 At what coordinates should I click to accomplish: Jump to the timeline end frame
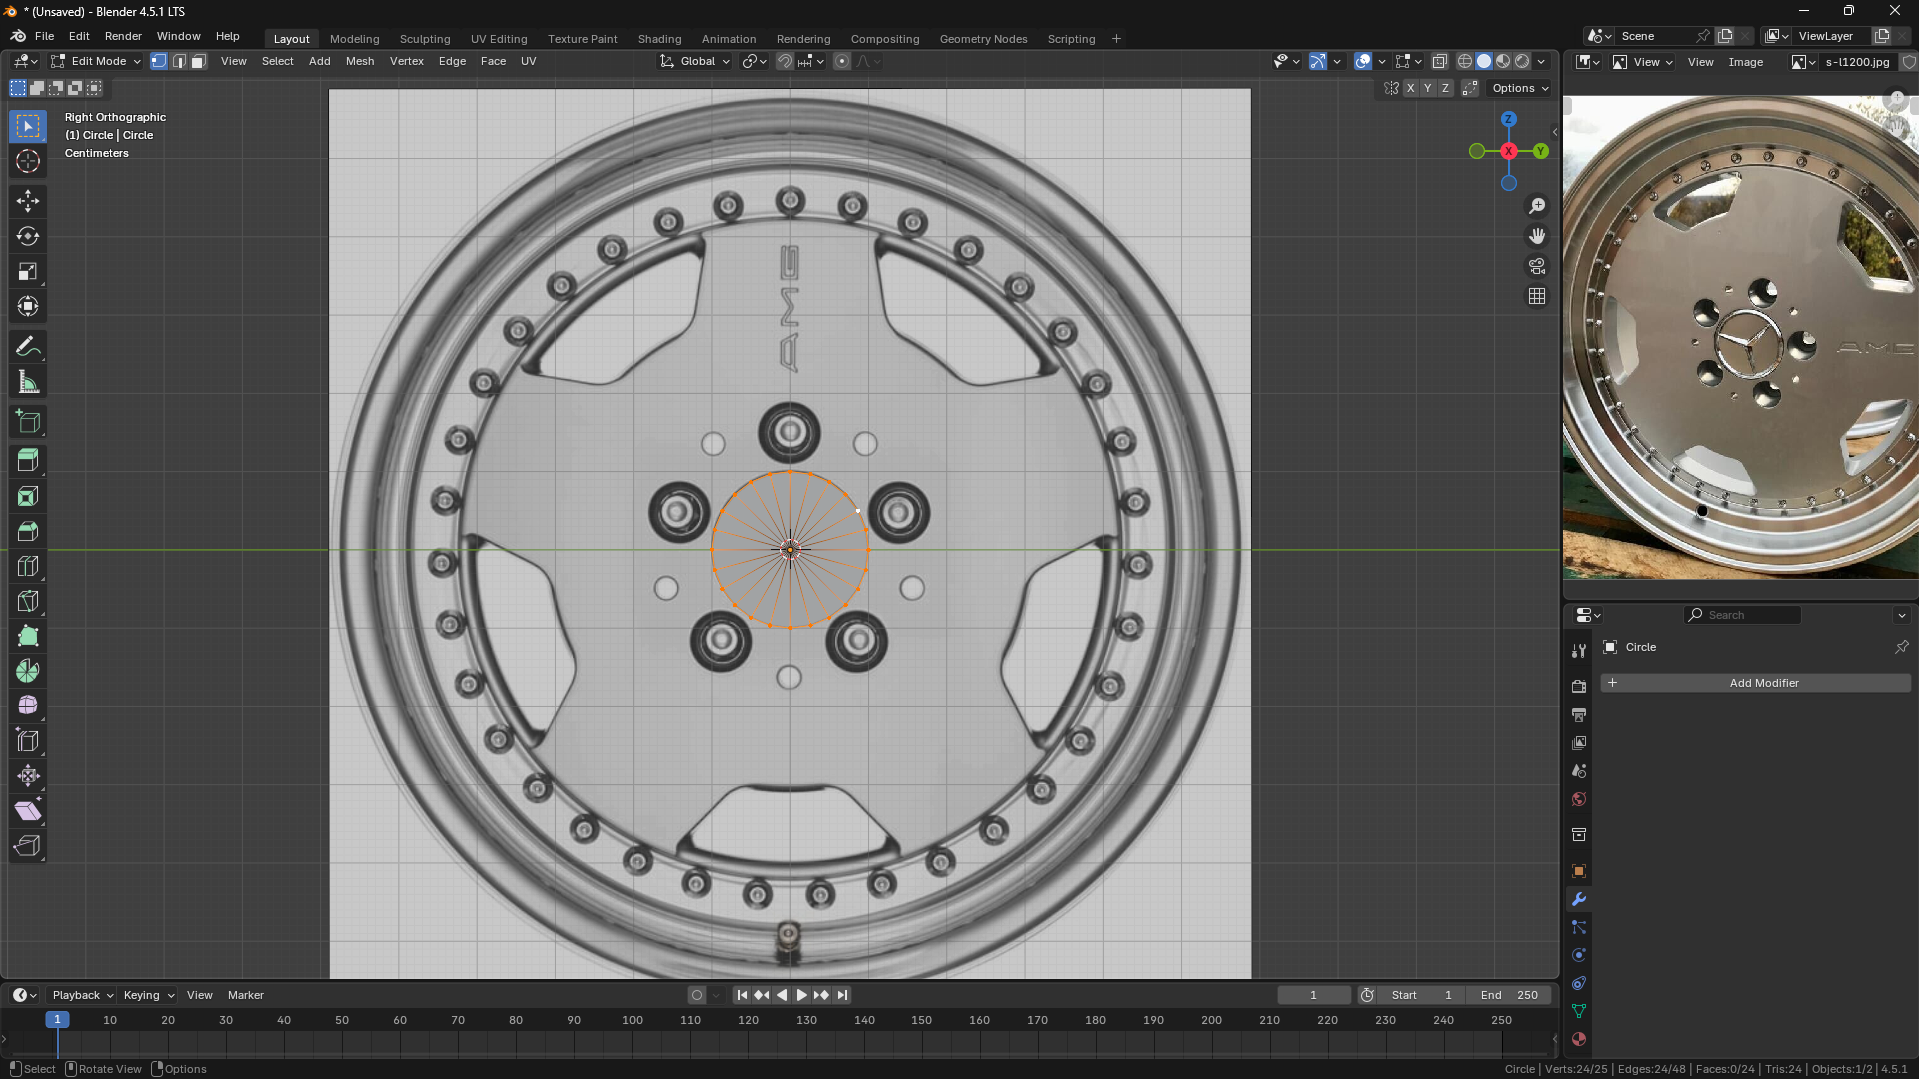tap(842, 995)
